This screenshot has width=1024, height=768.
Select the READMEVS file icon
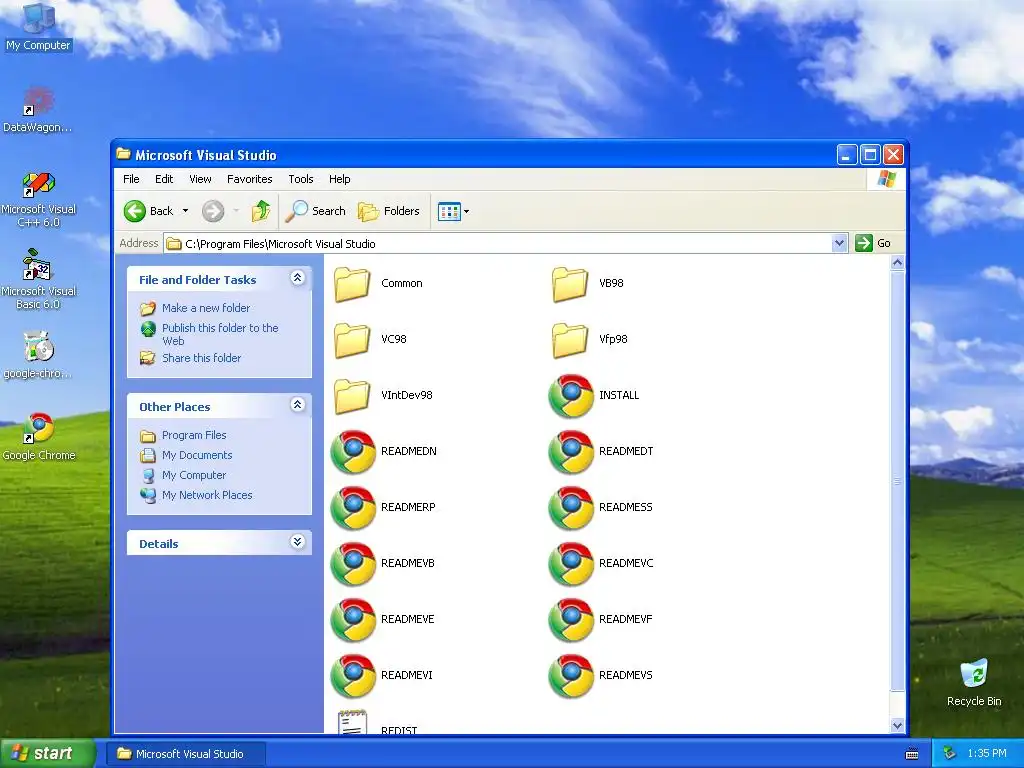(571, 677)
